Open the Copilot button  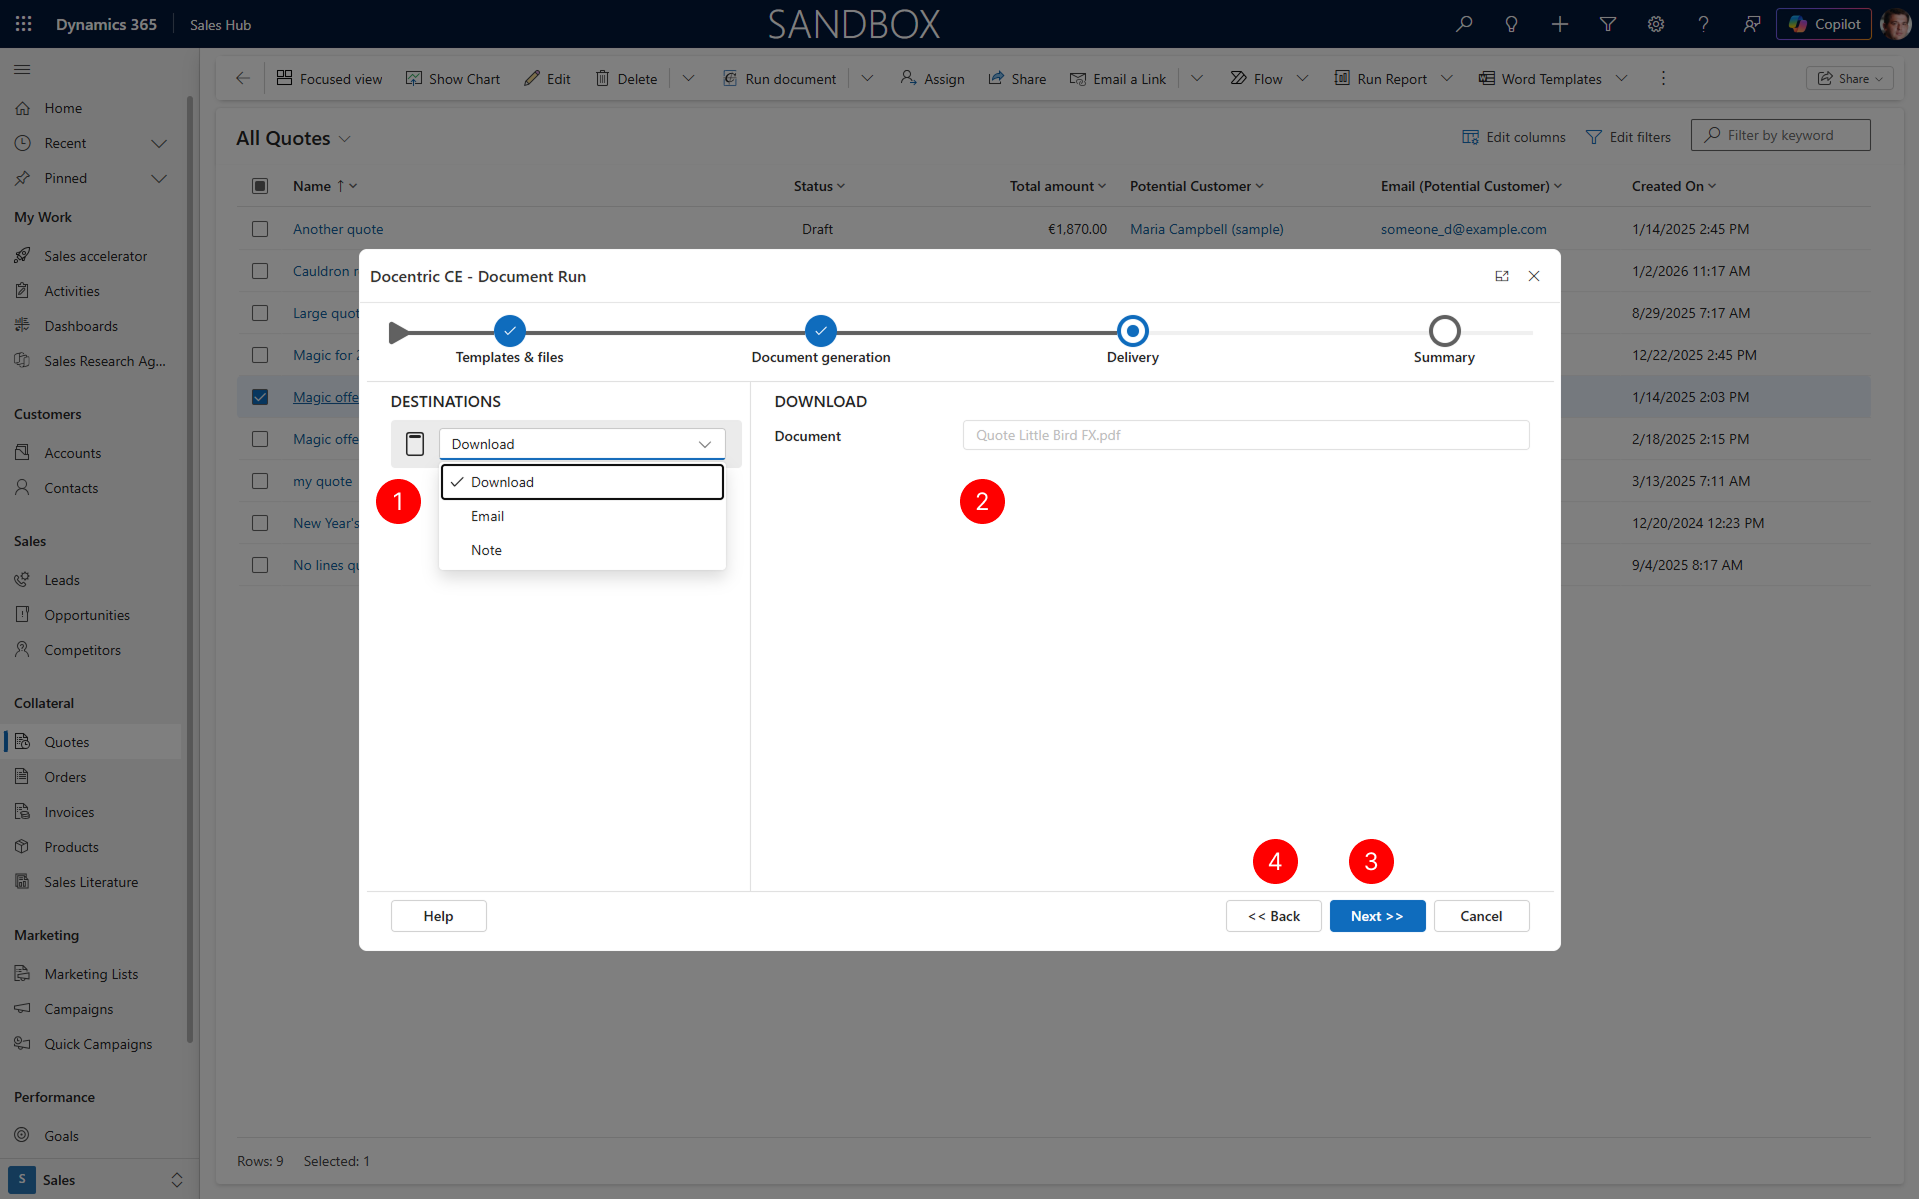(1824, 24)
